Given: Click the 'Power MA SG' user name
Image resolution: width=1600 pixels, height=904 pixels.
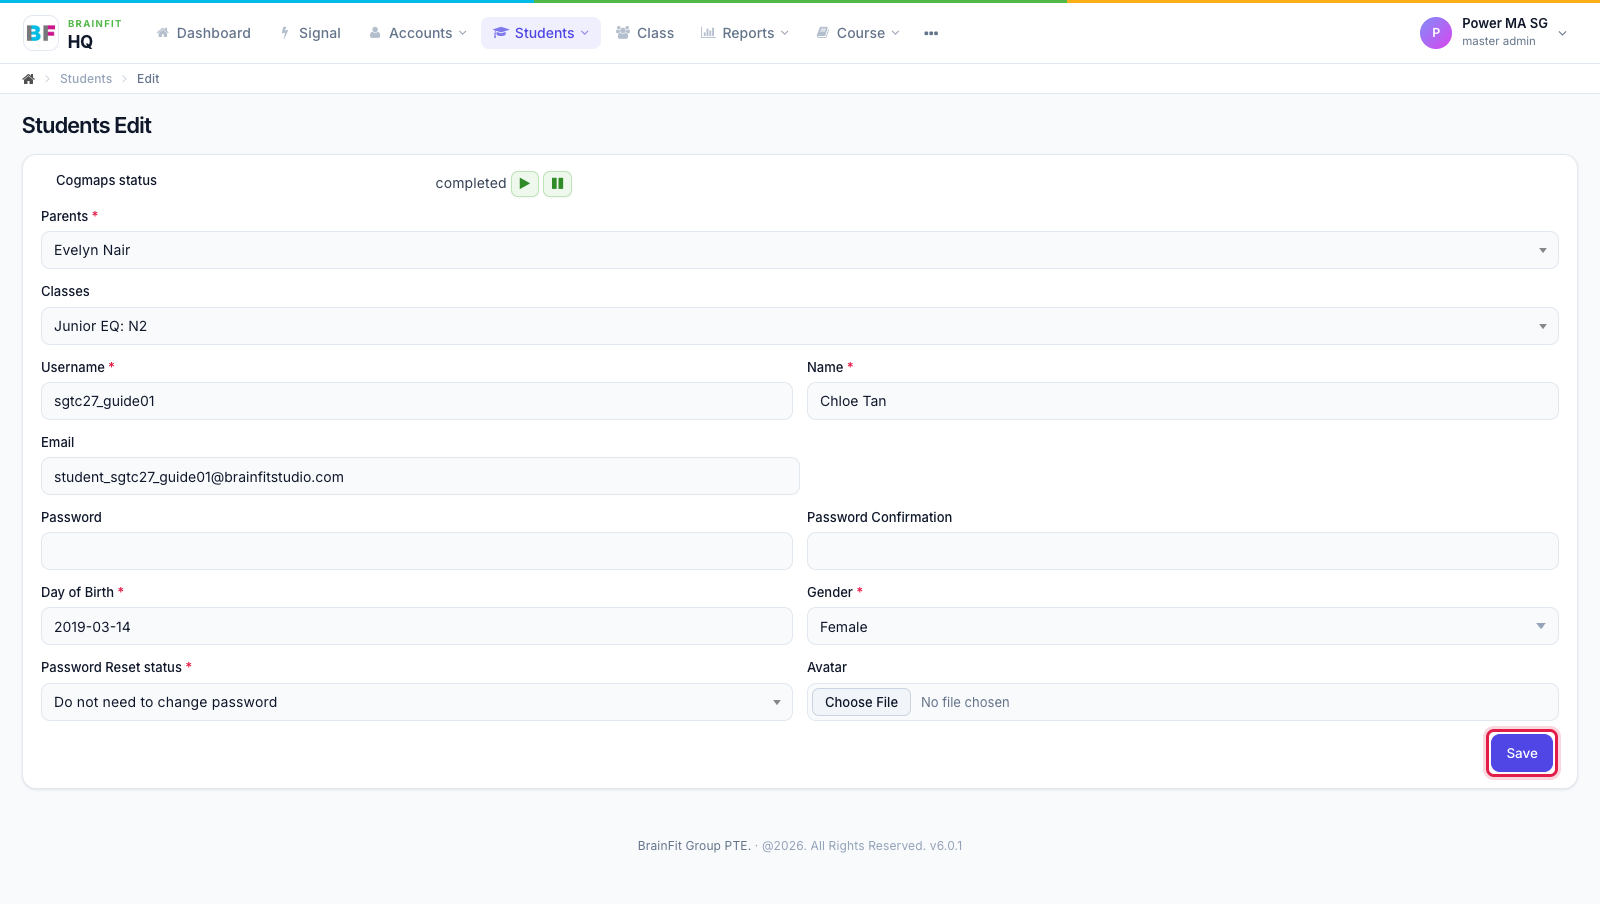Looking at the screenshot, I should [x=1505, y=23].
